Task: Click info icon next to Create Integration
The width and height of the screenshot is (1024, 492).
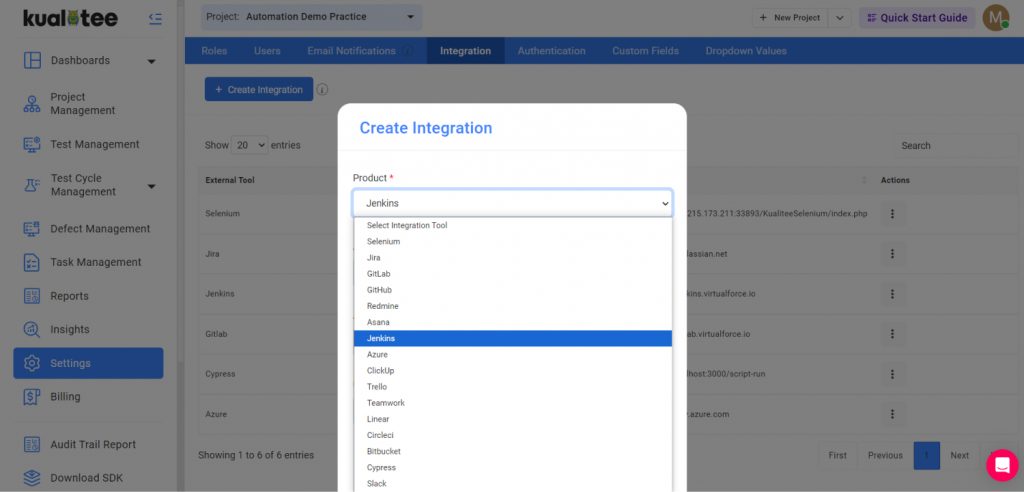Action: 322,90
